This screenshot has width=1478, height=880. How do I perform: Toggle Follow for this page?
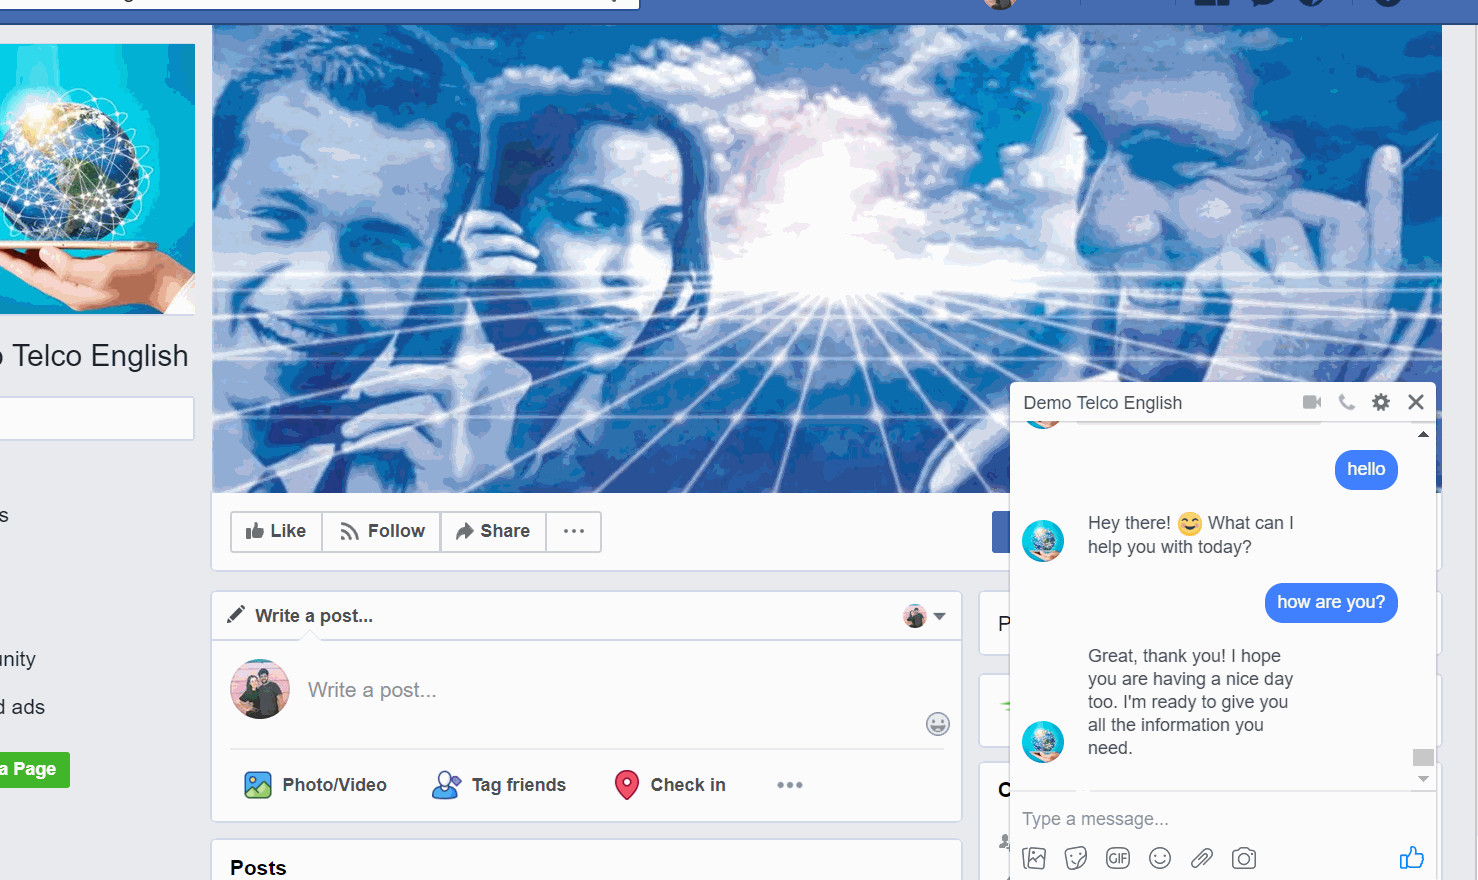click(382, 531)
